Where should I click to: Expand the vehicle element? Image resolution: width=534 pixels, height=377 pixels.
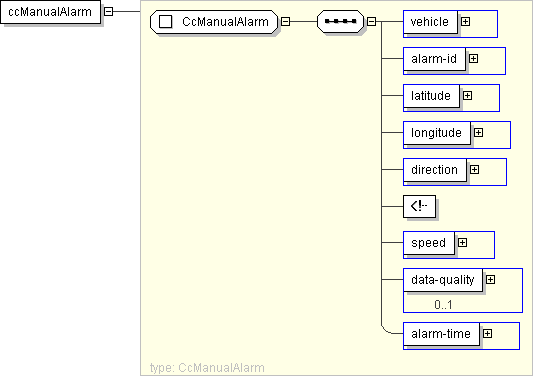465,21
